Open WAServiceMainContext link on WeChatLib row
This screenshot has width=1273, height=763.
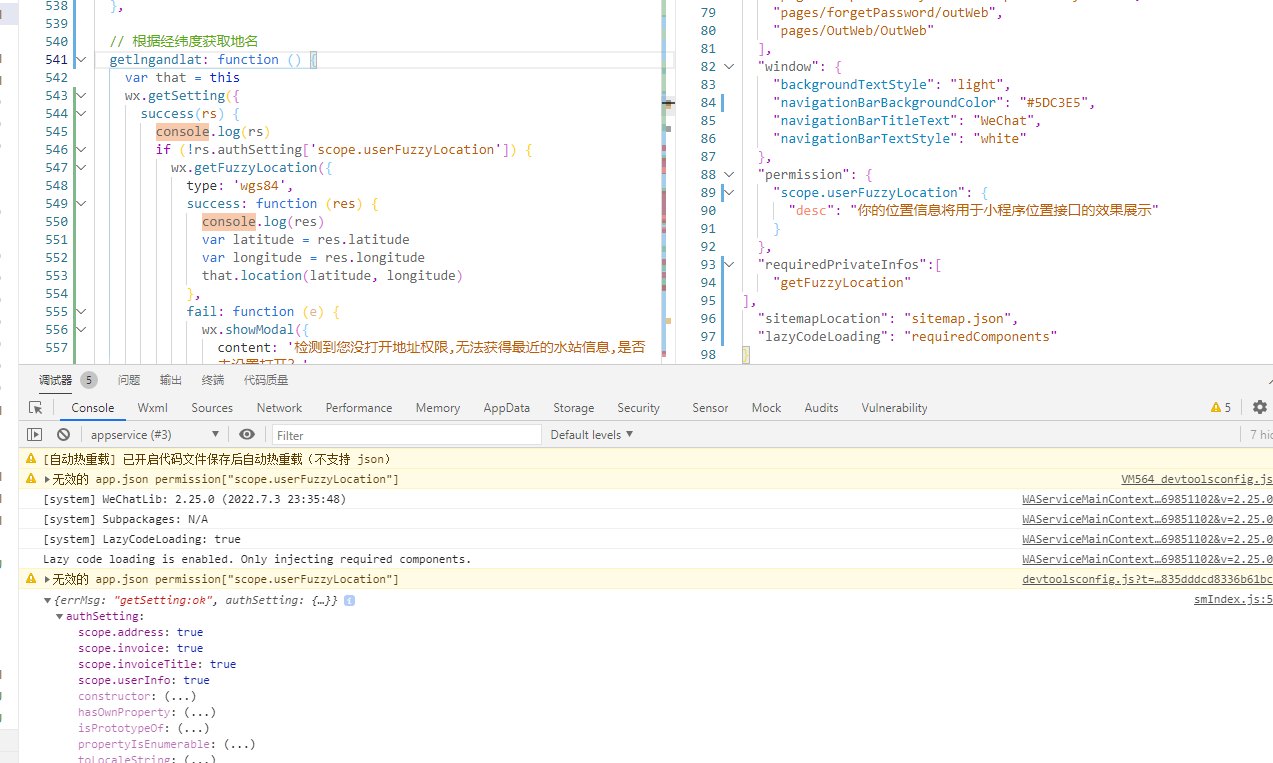point(1147,500)
